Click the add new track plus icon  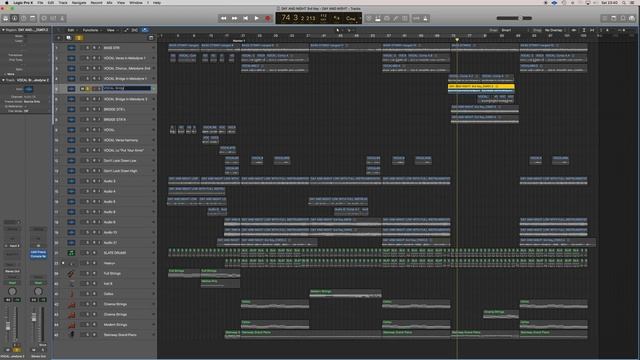58,38
